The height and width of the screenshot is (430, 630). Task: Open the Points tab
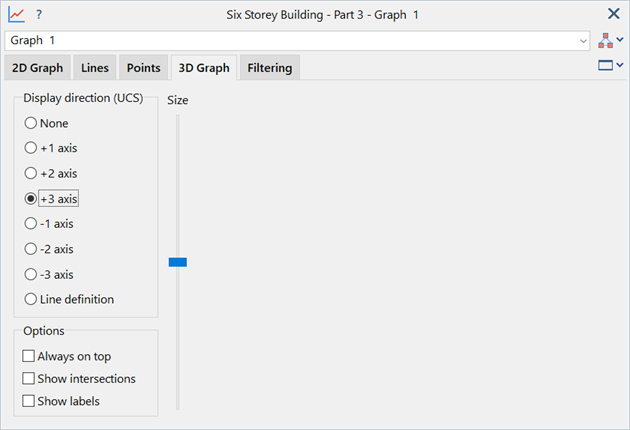click(x=143, y=68)
